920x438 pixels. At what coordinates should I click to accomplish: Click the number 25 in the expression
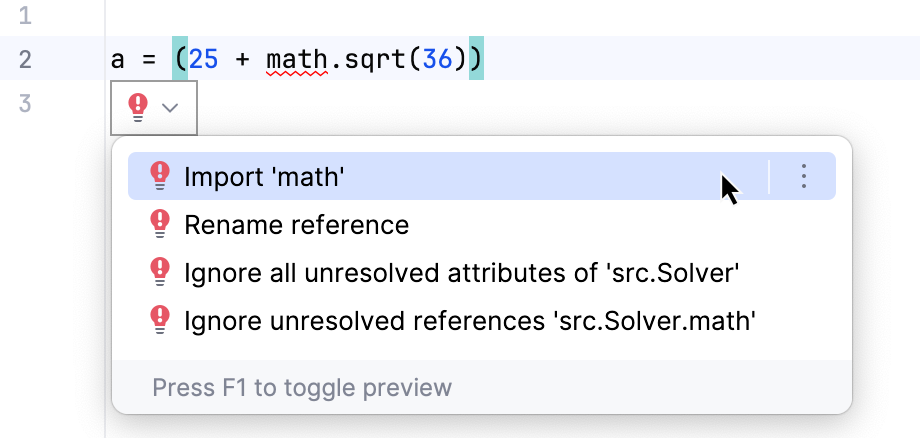(x=203, y=60)
